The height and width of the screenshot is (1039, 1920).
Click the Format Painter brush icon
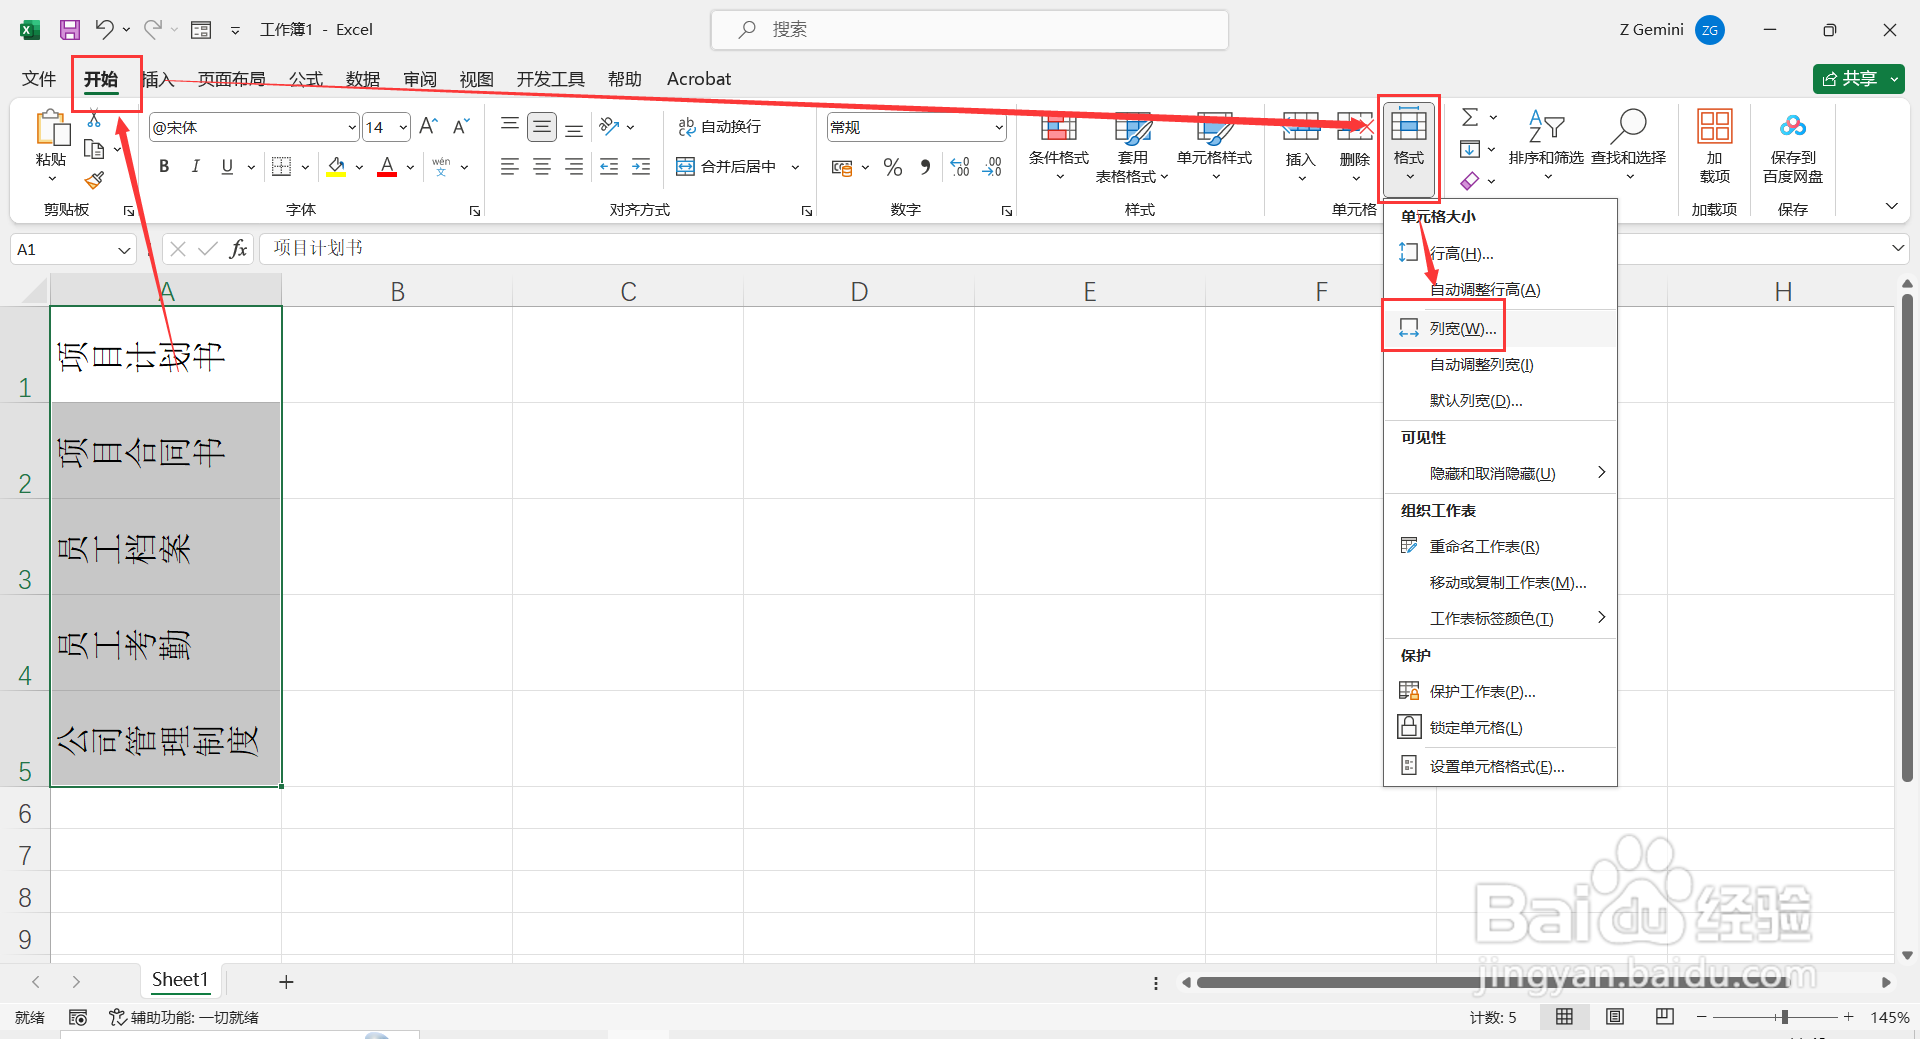pyautogui.click(x=94, y=180)
